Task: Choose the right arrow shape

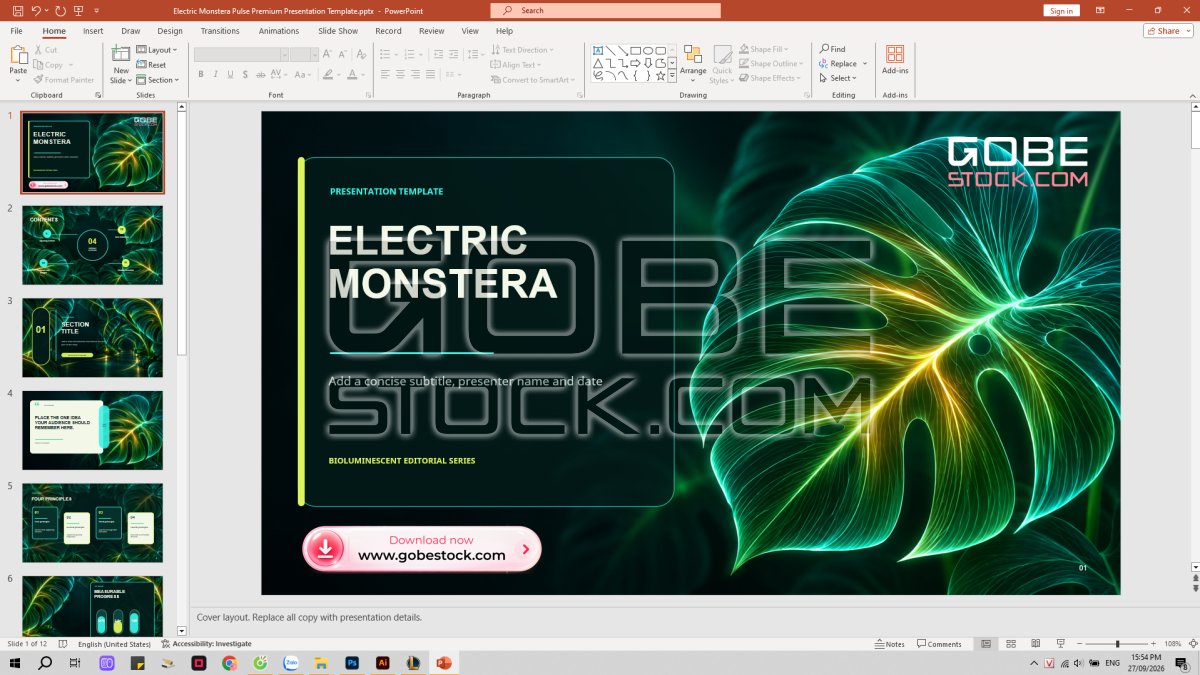Action: pyautogui.click(x=636, y=63)
